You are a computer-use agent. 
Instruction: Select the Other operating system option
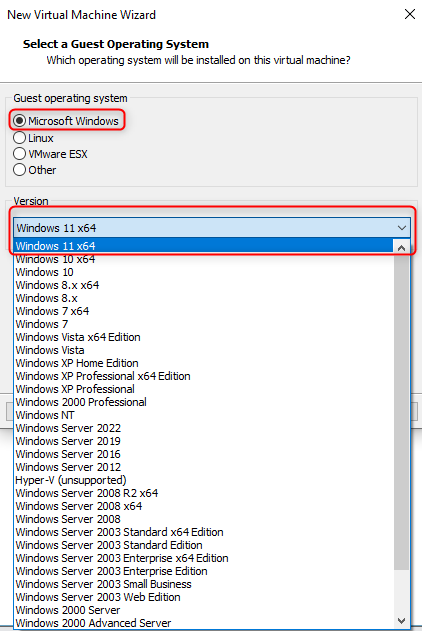(19, 170)
